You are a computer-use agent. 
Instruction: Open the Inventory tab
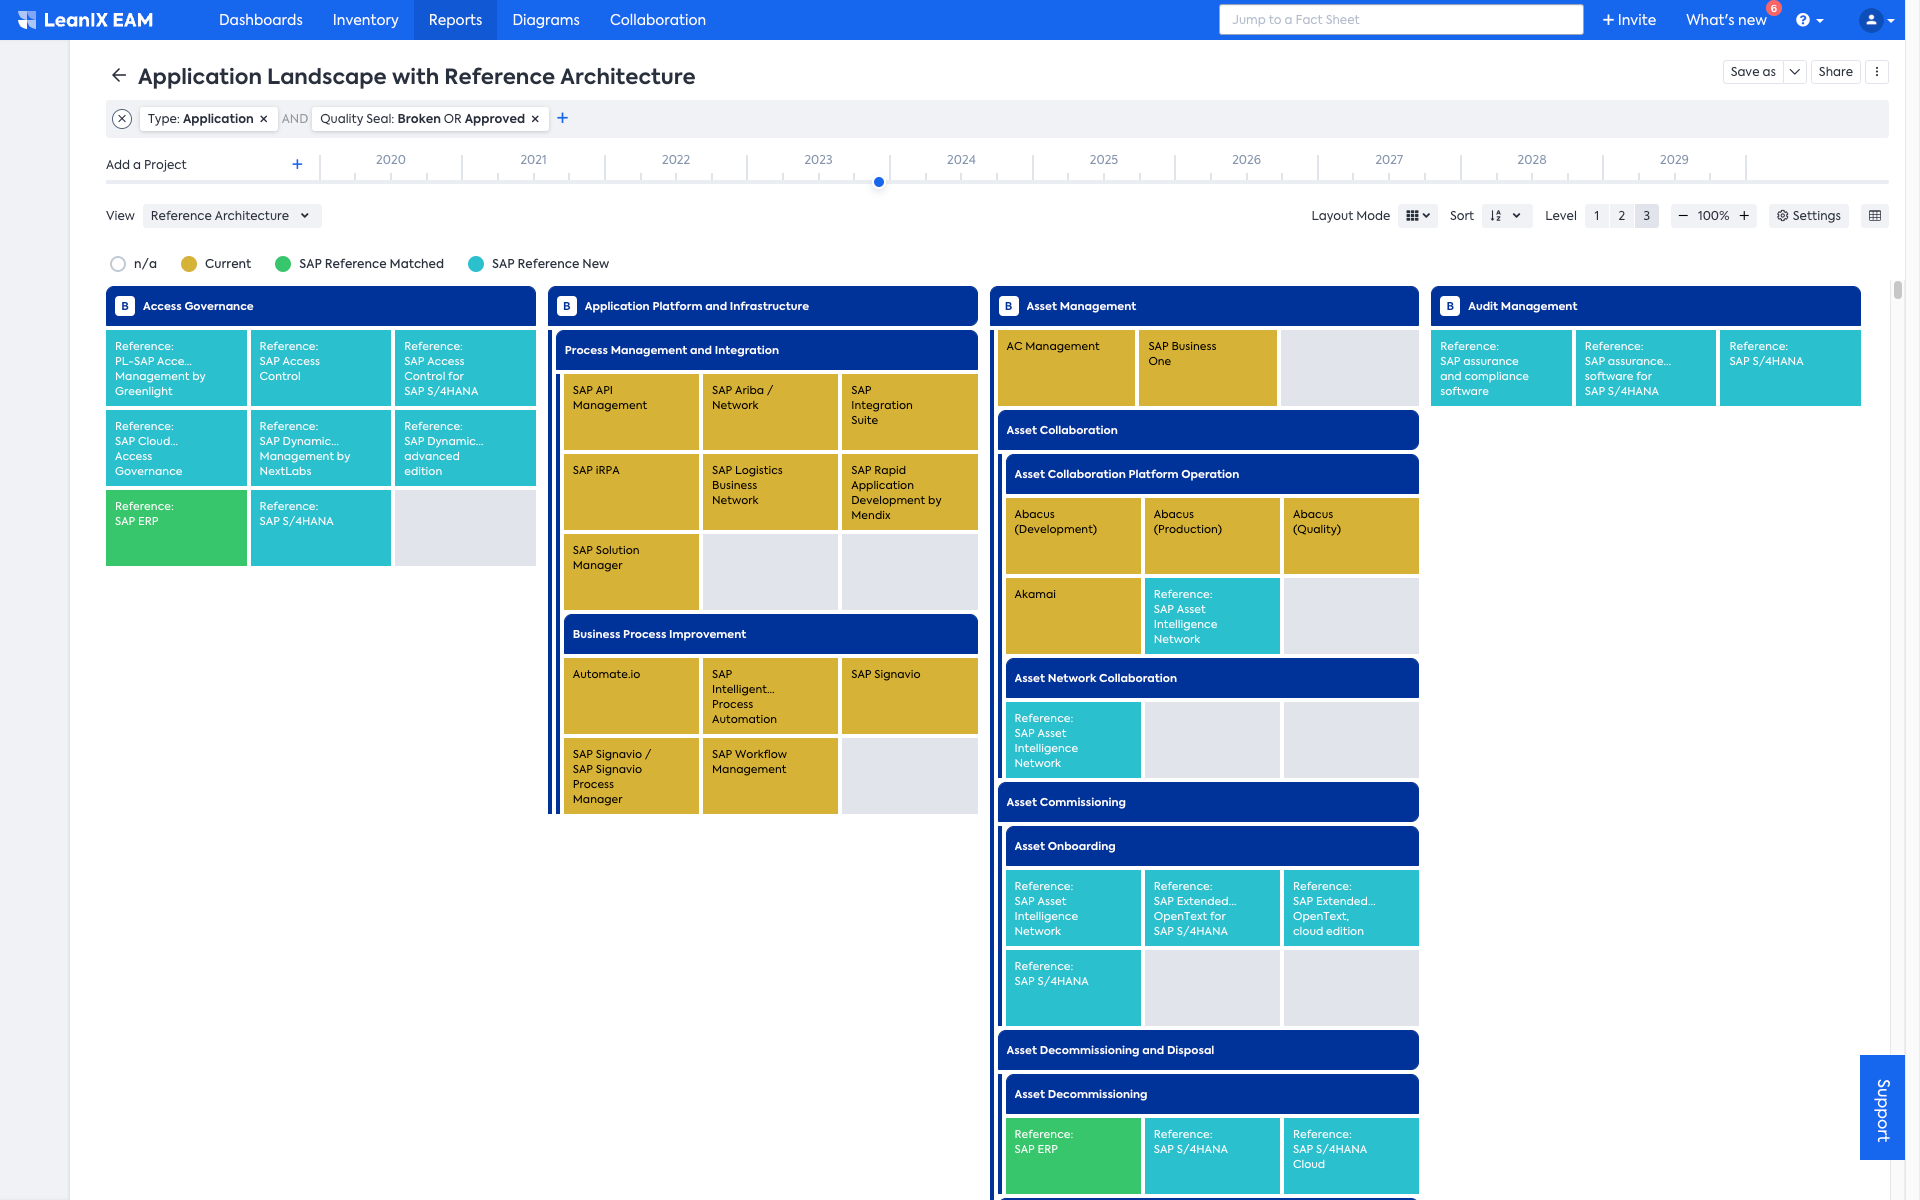point(365,20)
